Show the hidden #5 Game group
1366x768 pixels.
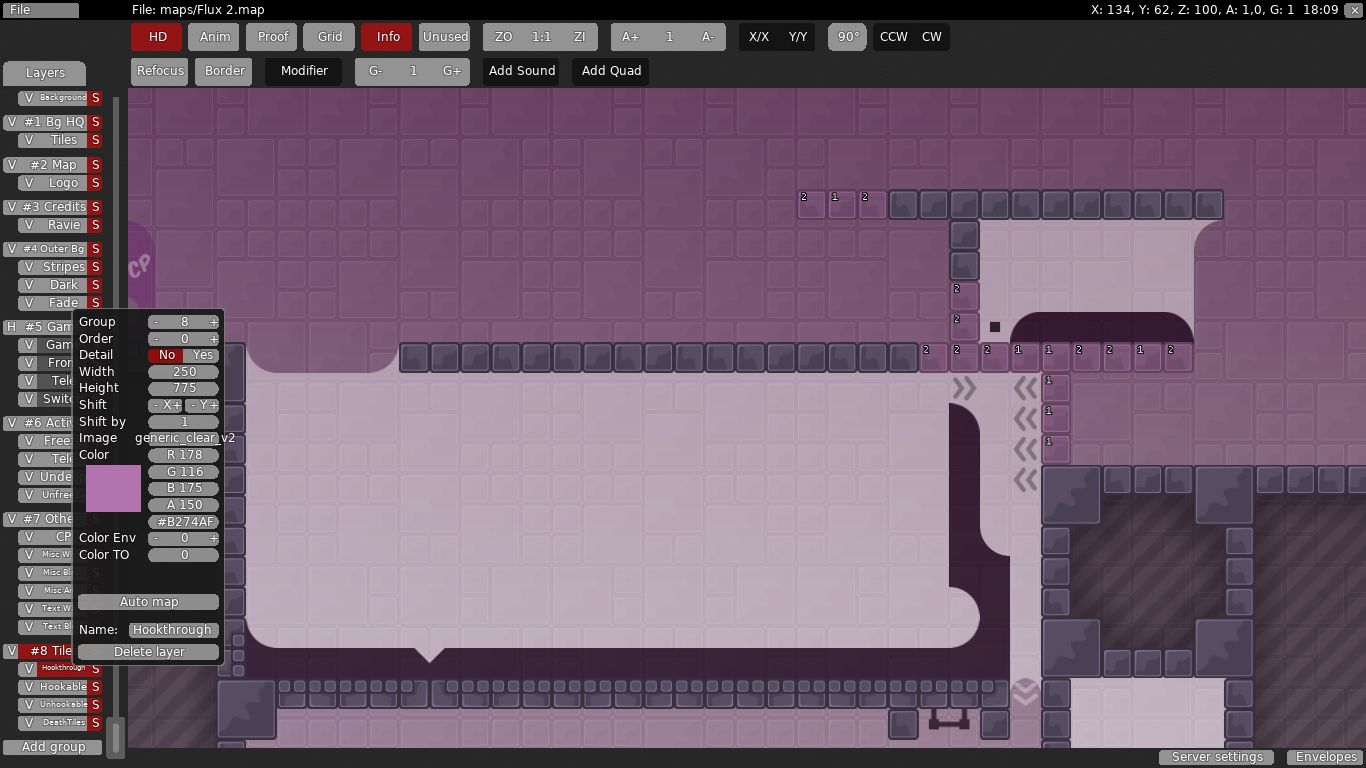(12, 327)
